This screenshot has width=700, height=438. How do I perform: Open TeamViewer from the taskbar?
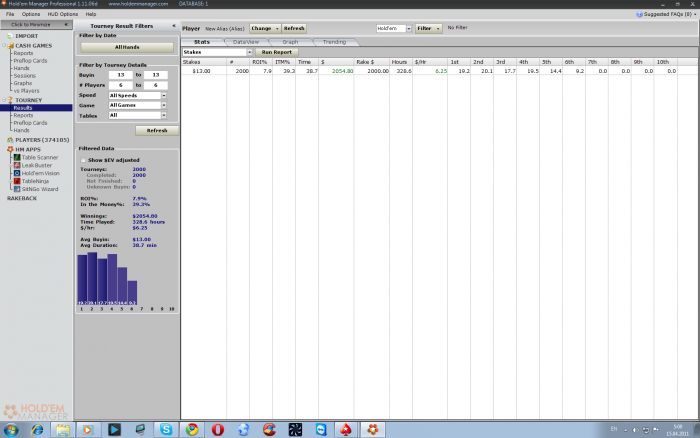point(321,430)
